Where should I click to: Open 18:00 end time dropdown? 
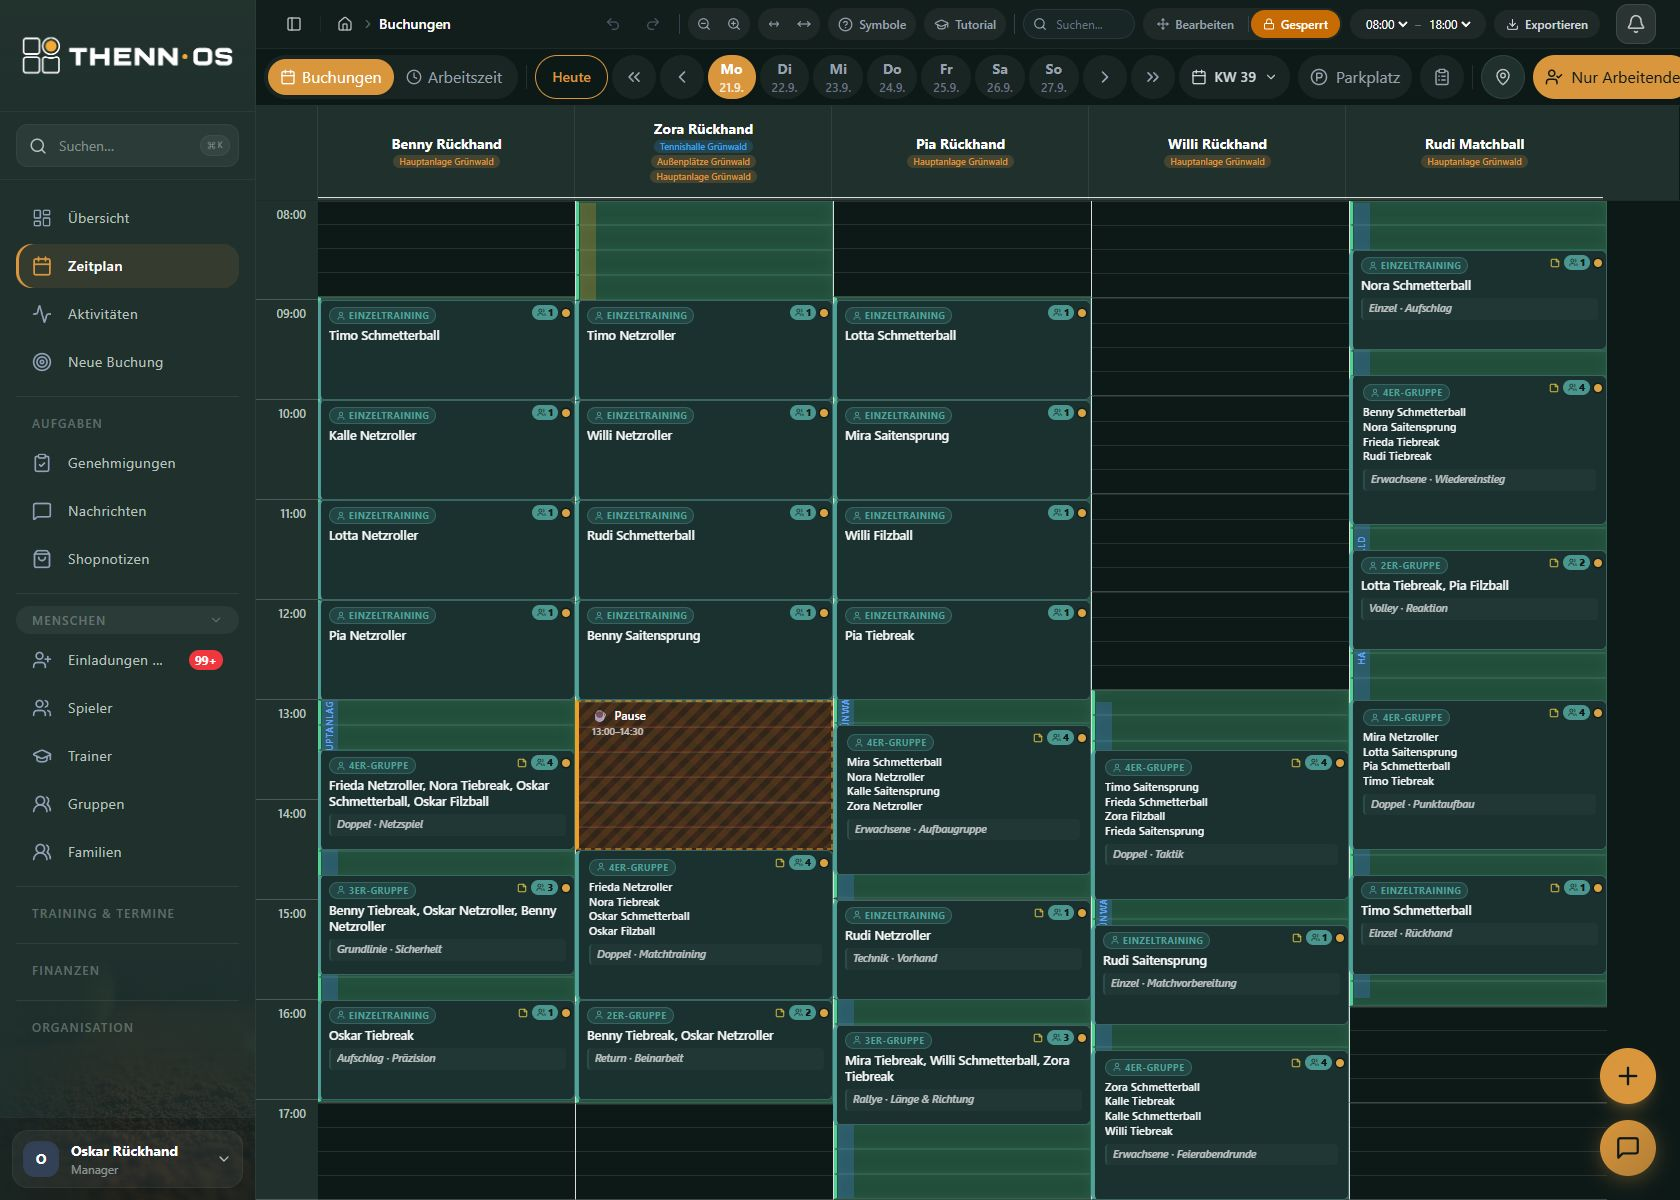tap(1450, 24)
